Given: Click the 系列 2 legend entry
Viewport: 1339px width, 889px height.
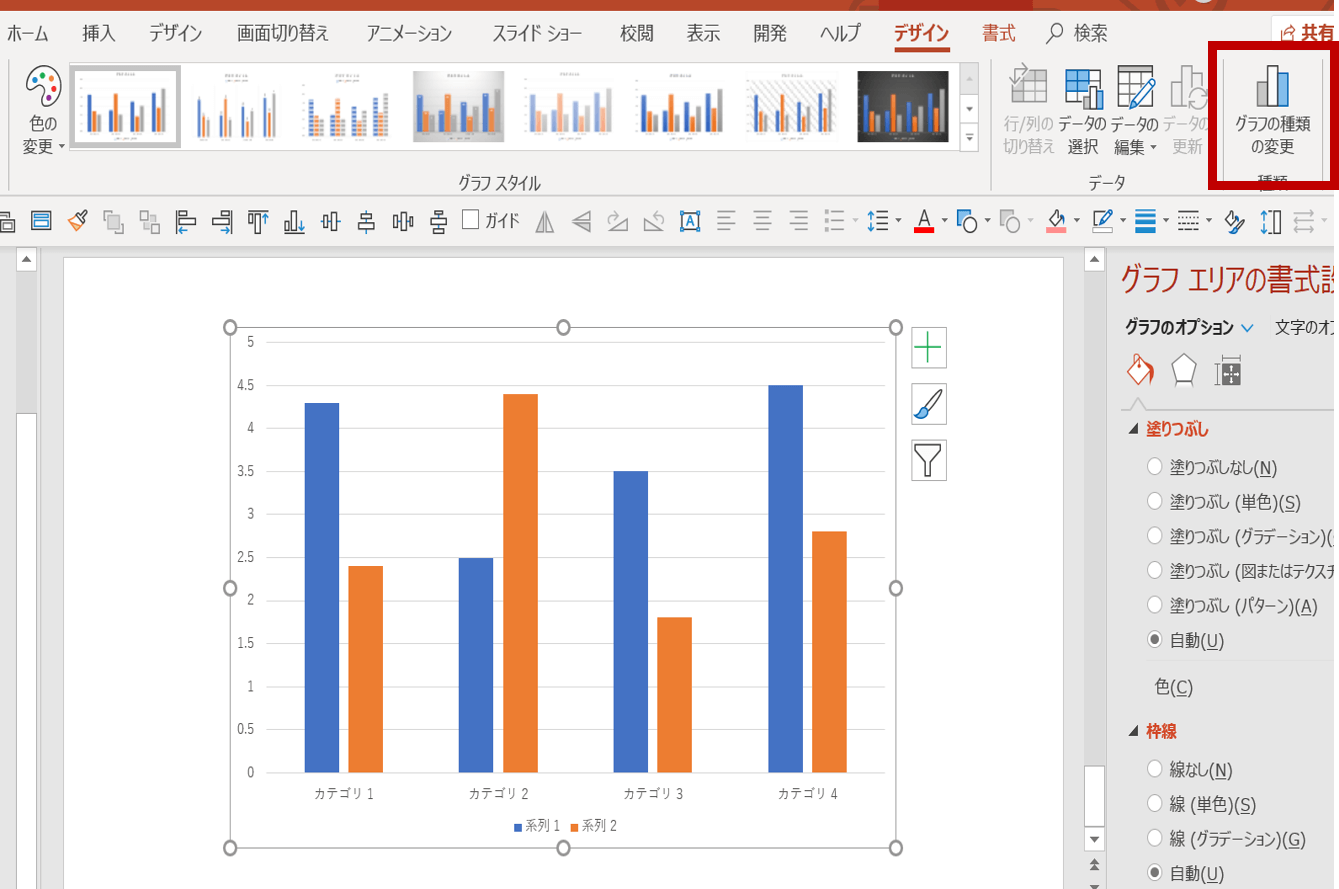Looking at the screenshot, I should pyautogui.click(x=594, y=826).
